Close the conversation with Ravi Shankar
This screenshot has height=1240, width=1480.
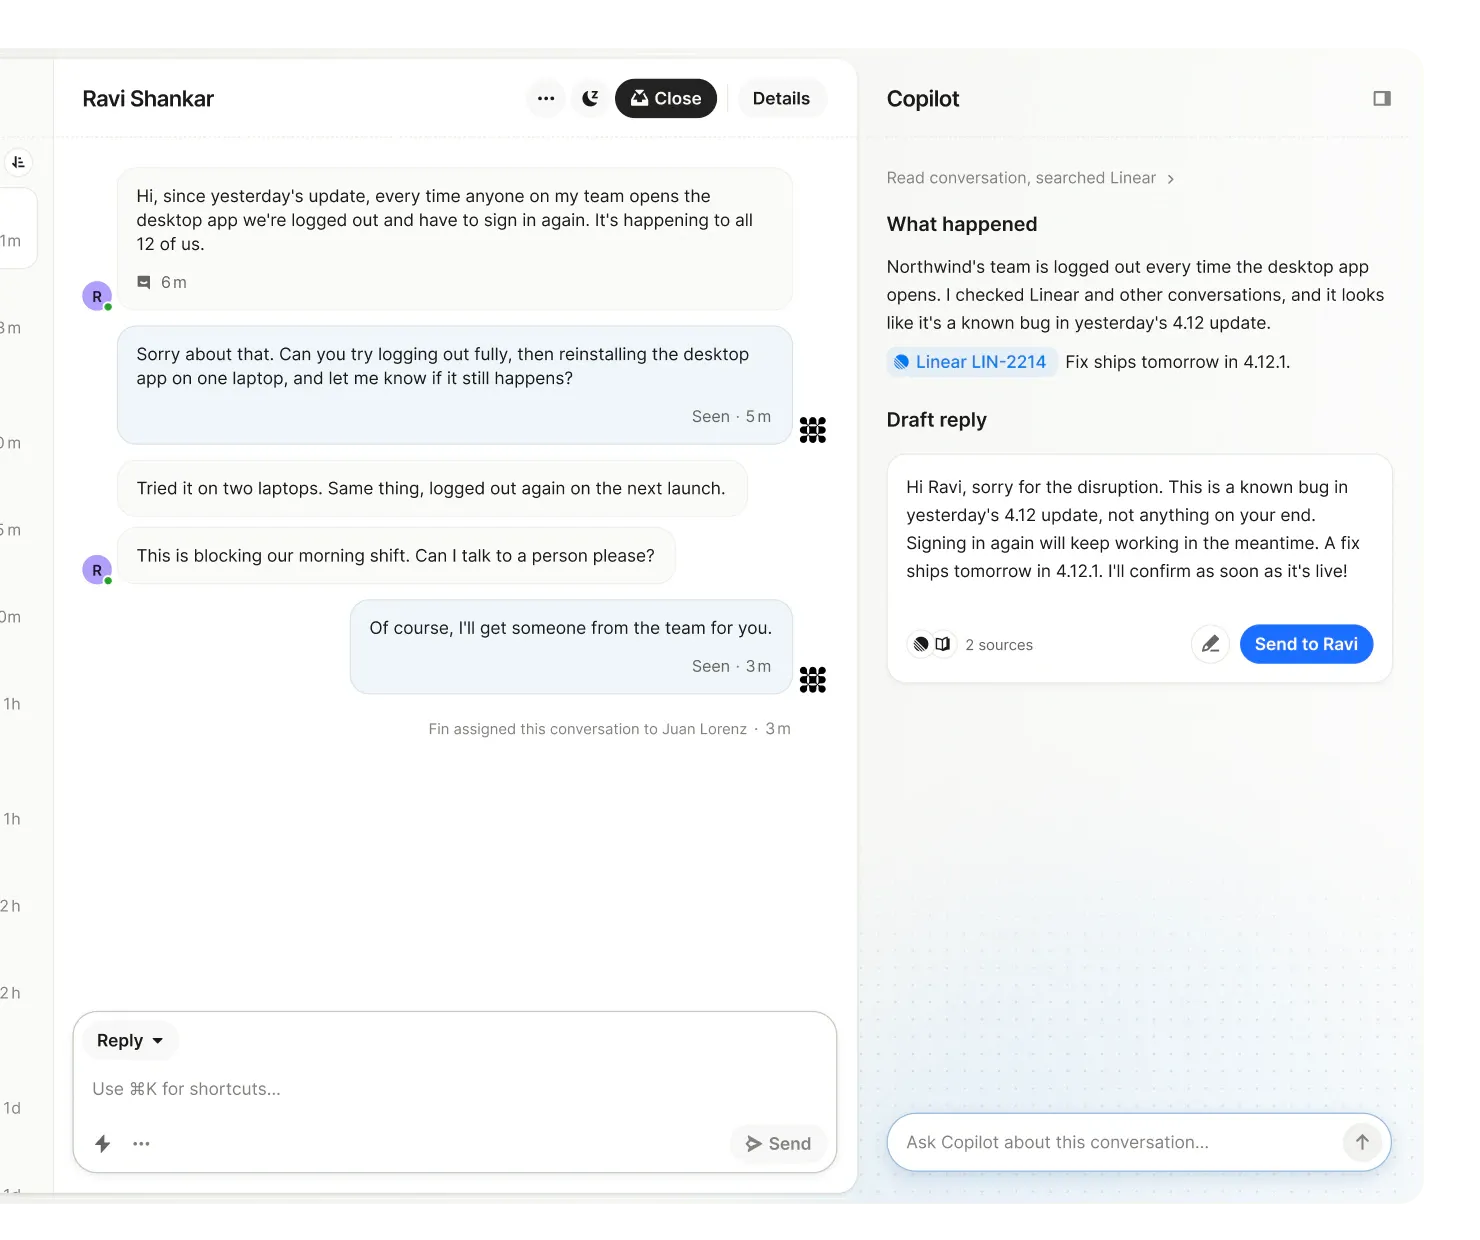coord(666,98)
